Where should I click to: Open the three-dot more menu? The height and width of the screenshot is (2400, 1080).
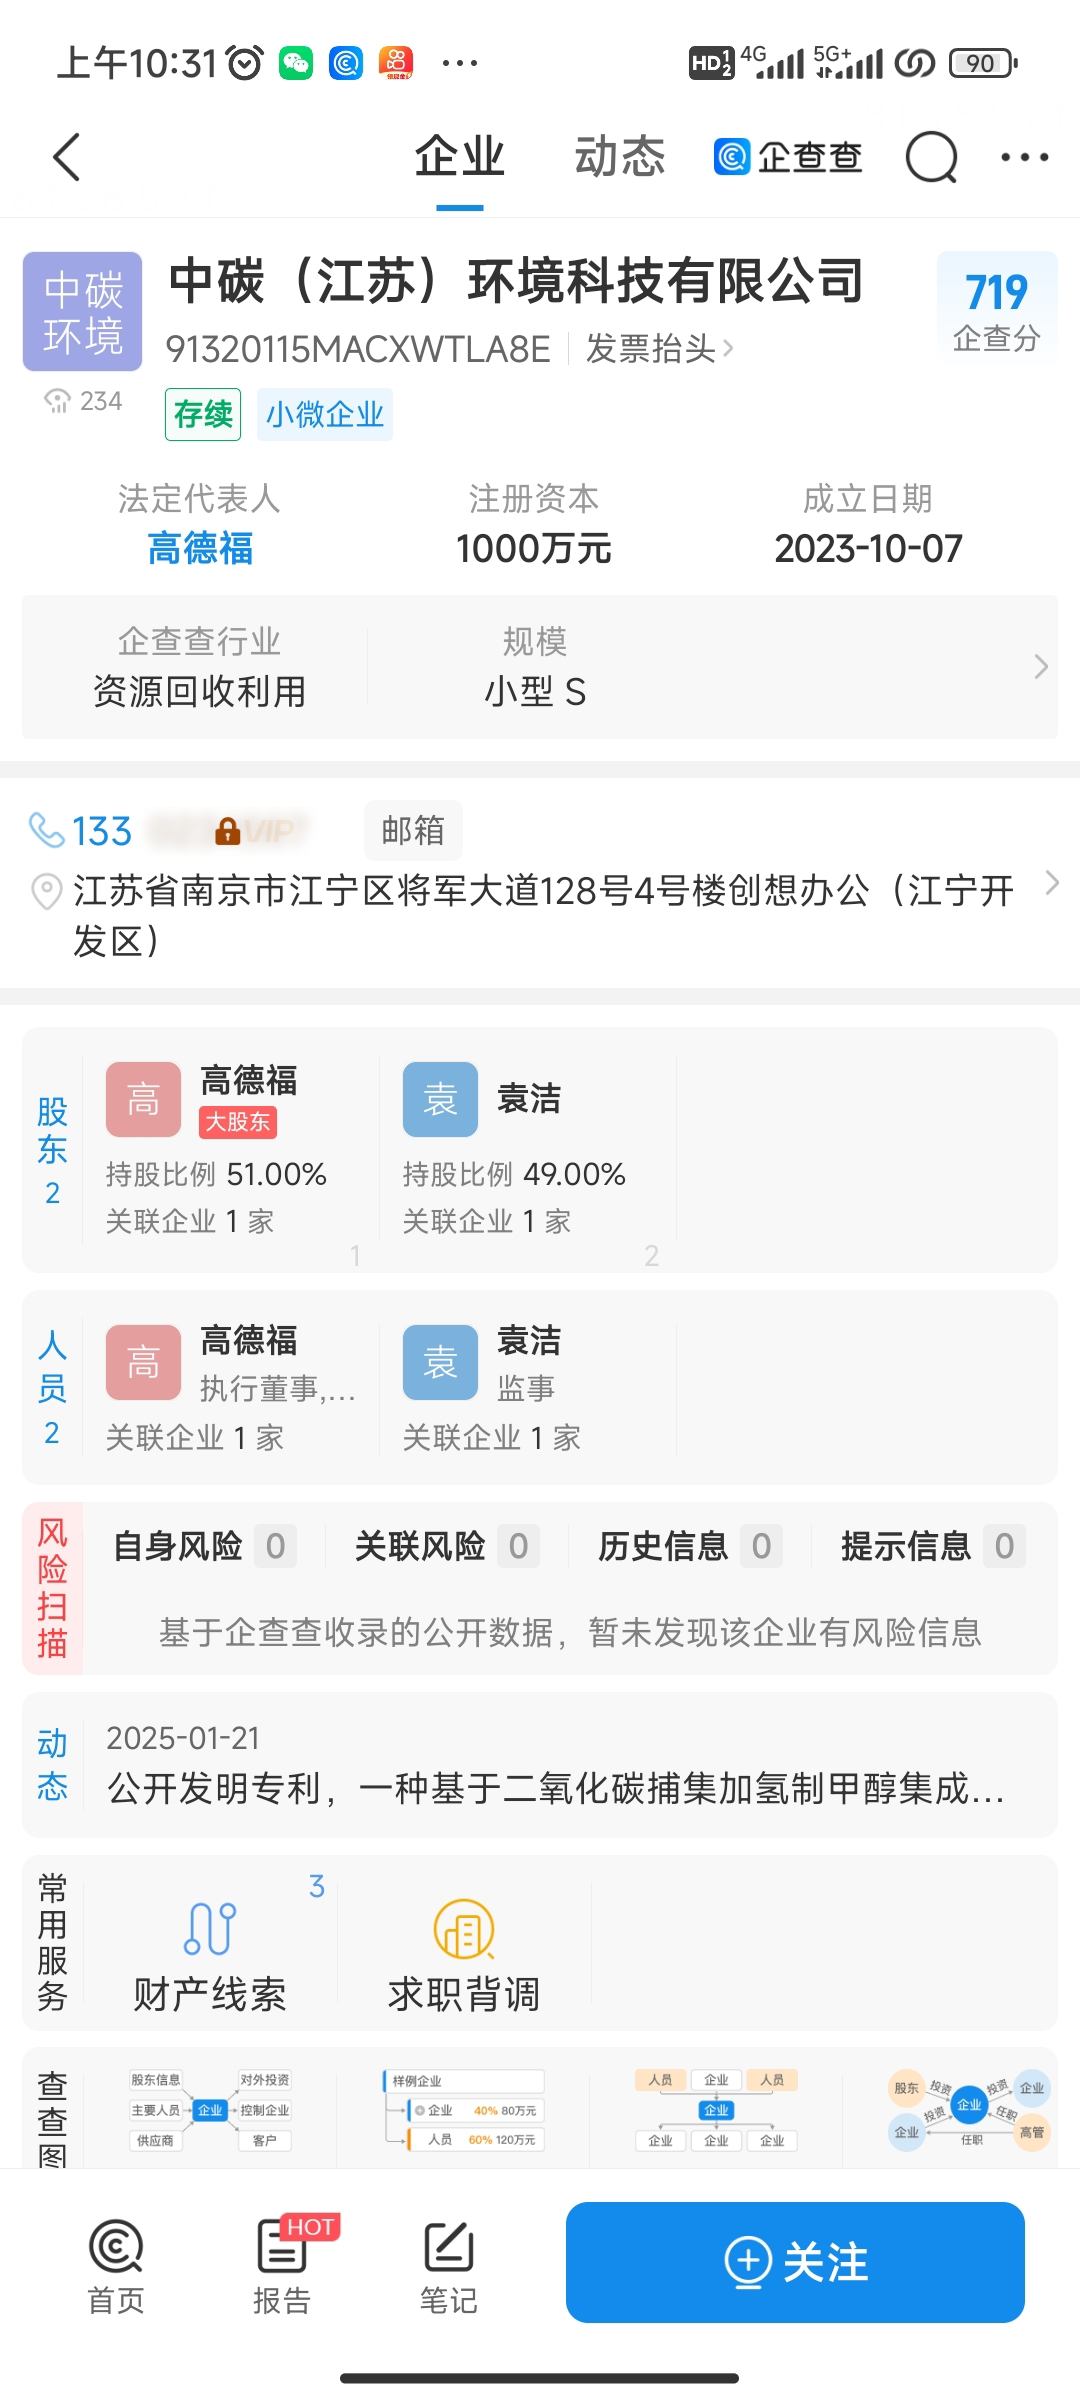point(1025,157)
